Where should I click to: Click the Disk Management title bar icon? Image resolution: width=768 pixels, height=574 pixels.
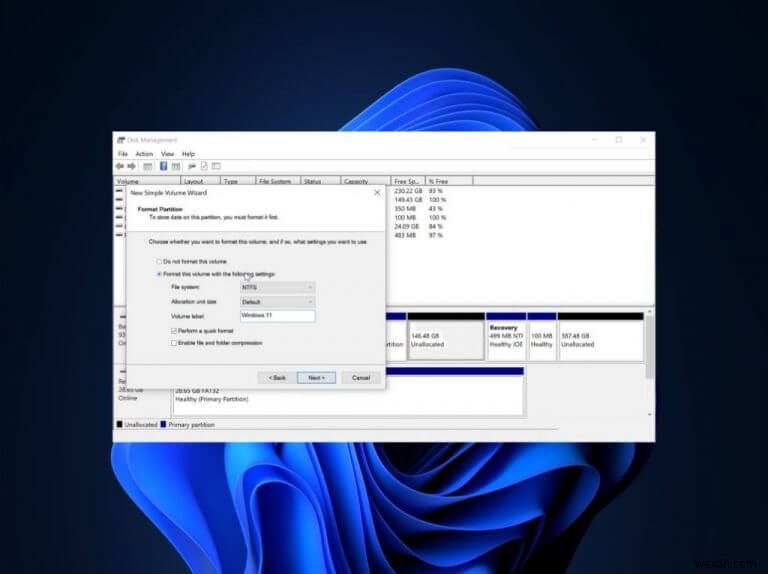pyautogui.click(x=120, y=140)
